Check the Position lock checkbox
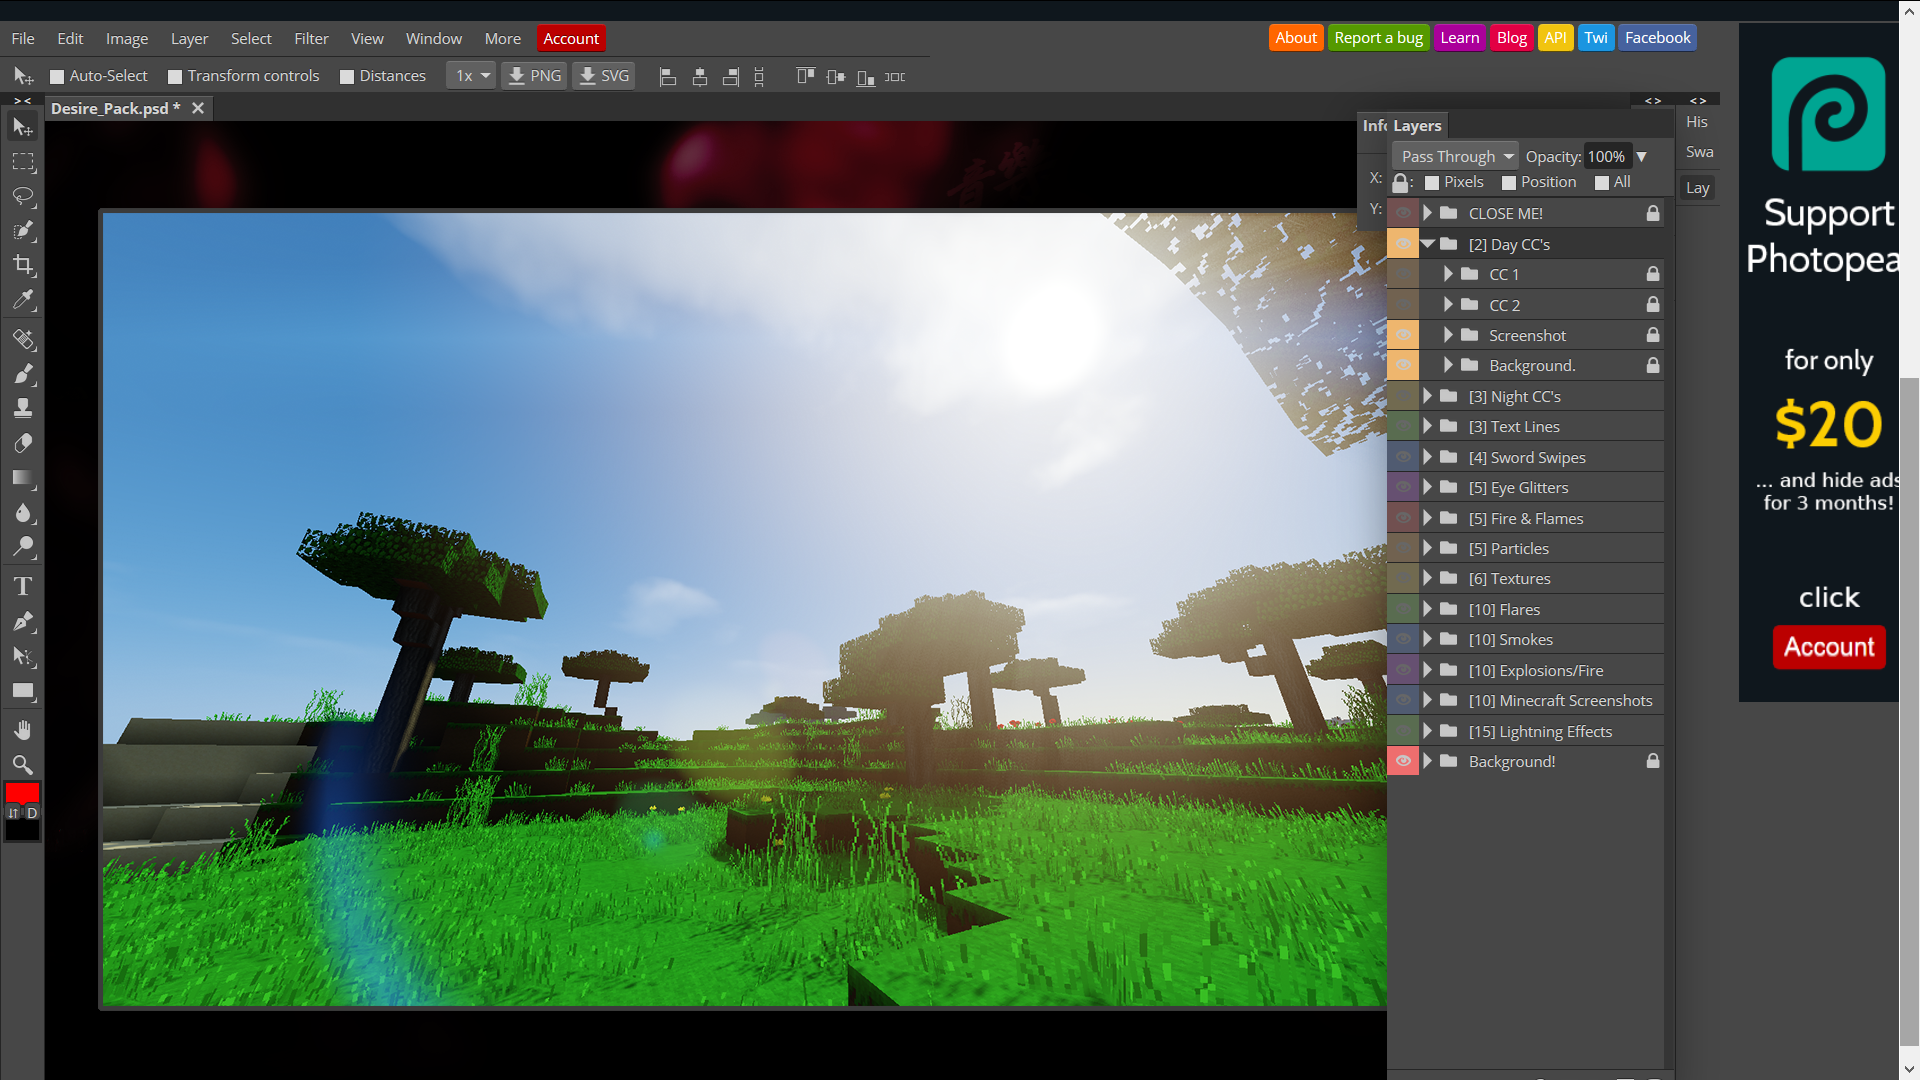This screenshot has width=1920, height=1080. [x=1509, y=183]
